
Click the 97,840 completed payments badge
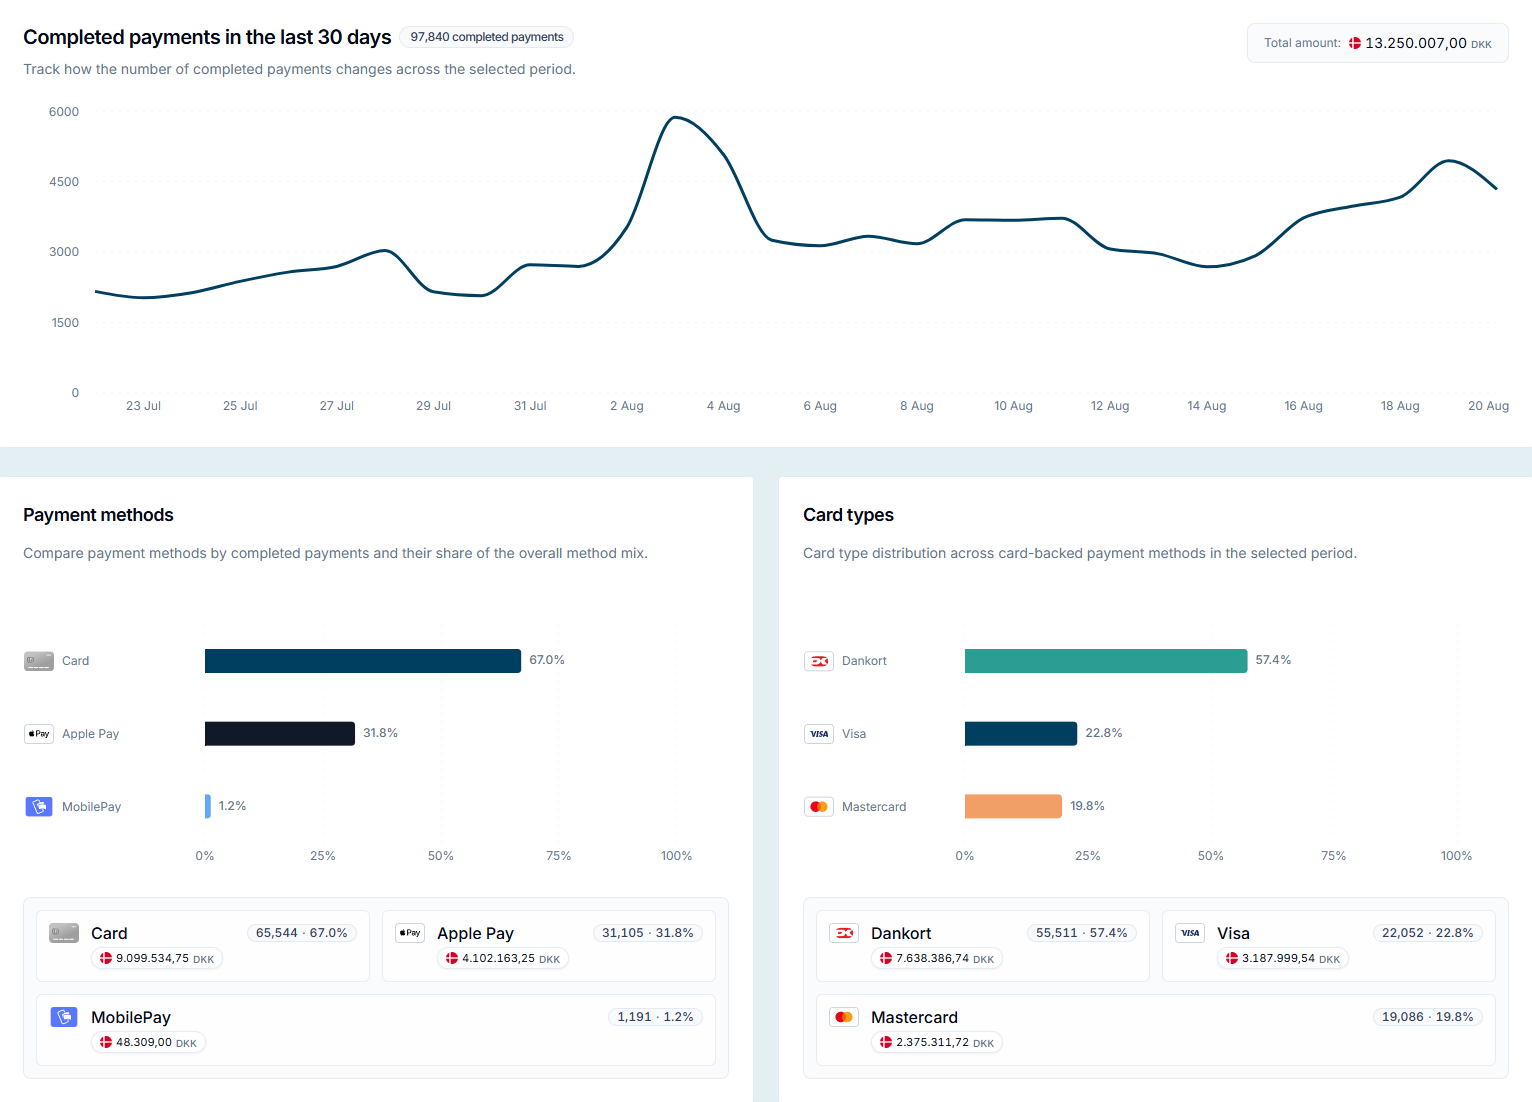coord(486,37)
